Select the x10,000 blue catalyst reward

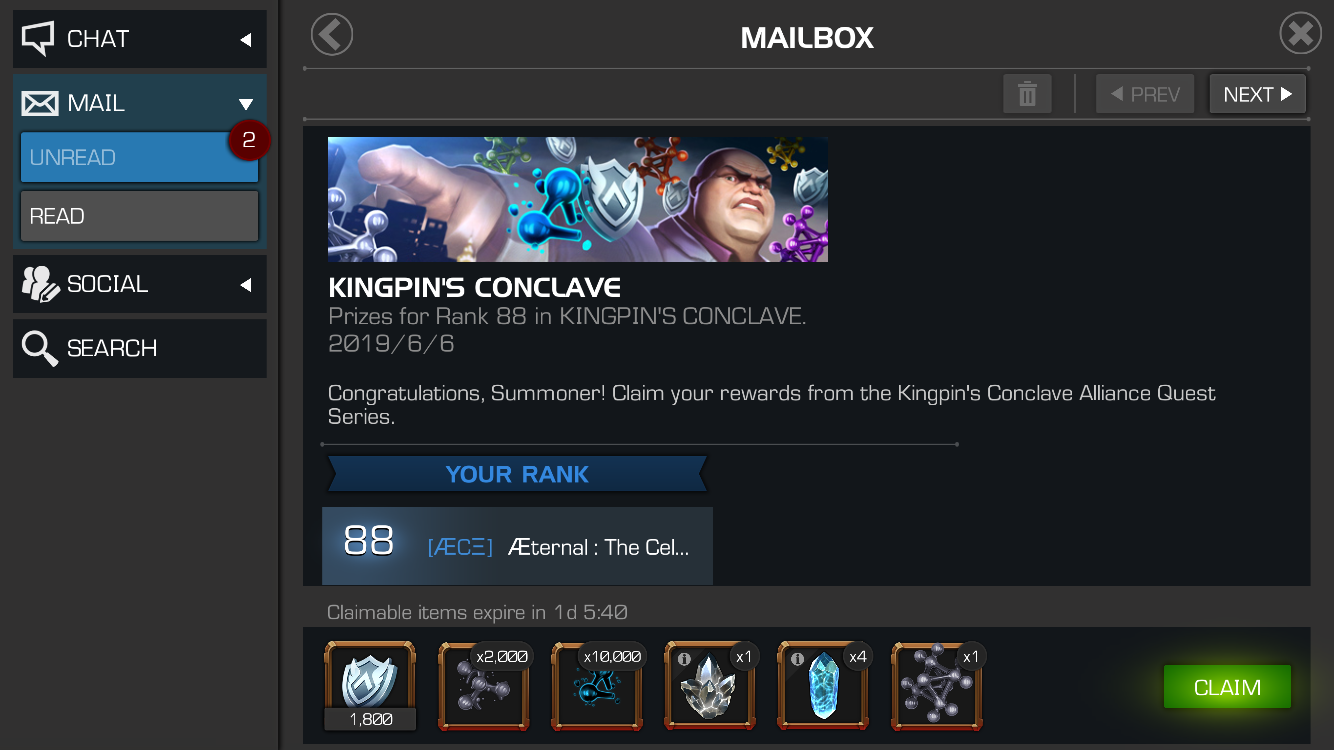[598, 686]
